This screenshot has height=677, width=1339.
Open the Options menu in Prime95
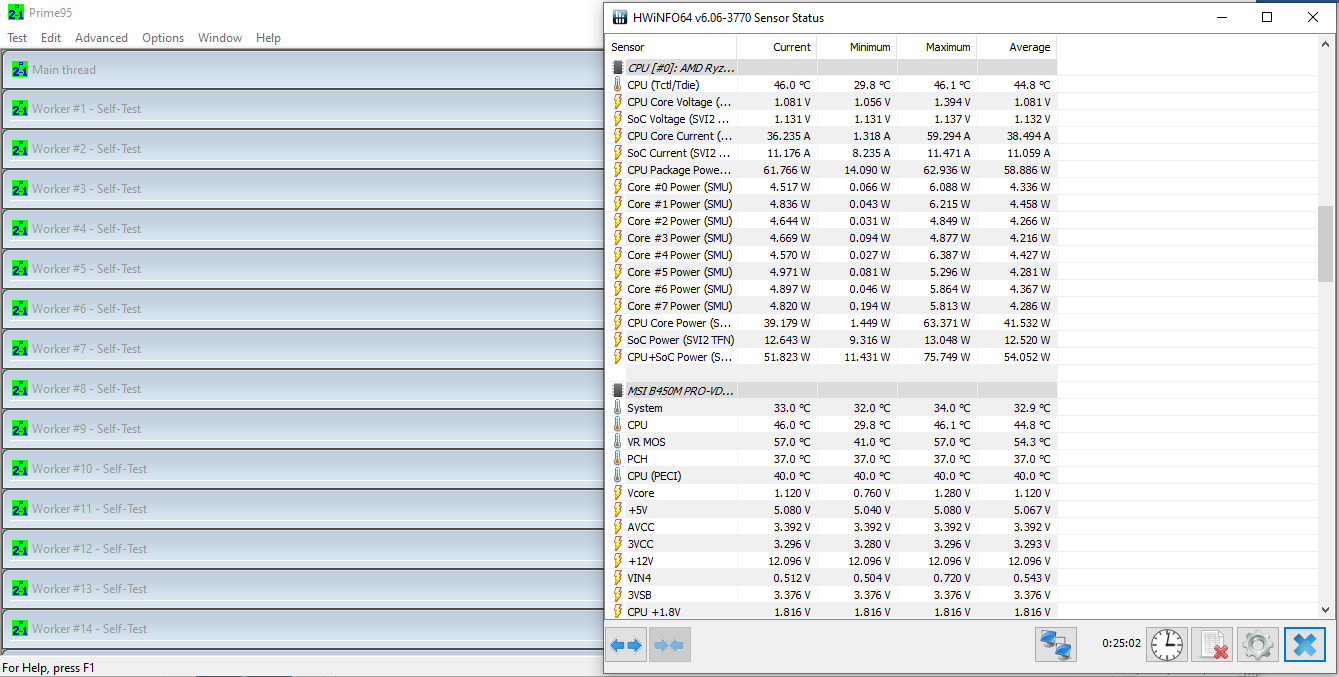[x=163, y=38]
